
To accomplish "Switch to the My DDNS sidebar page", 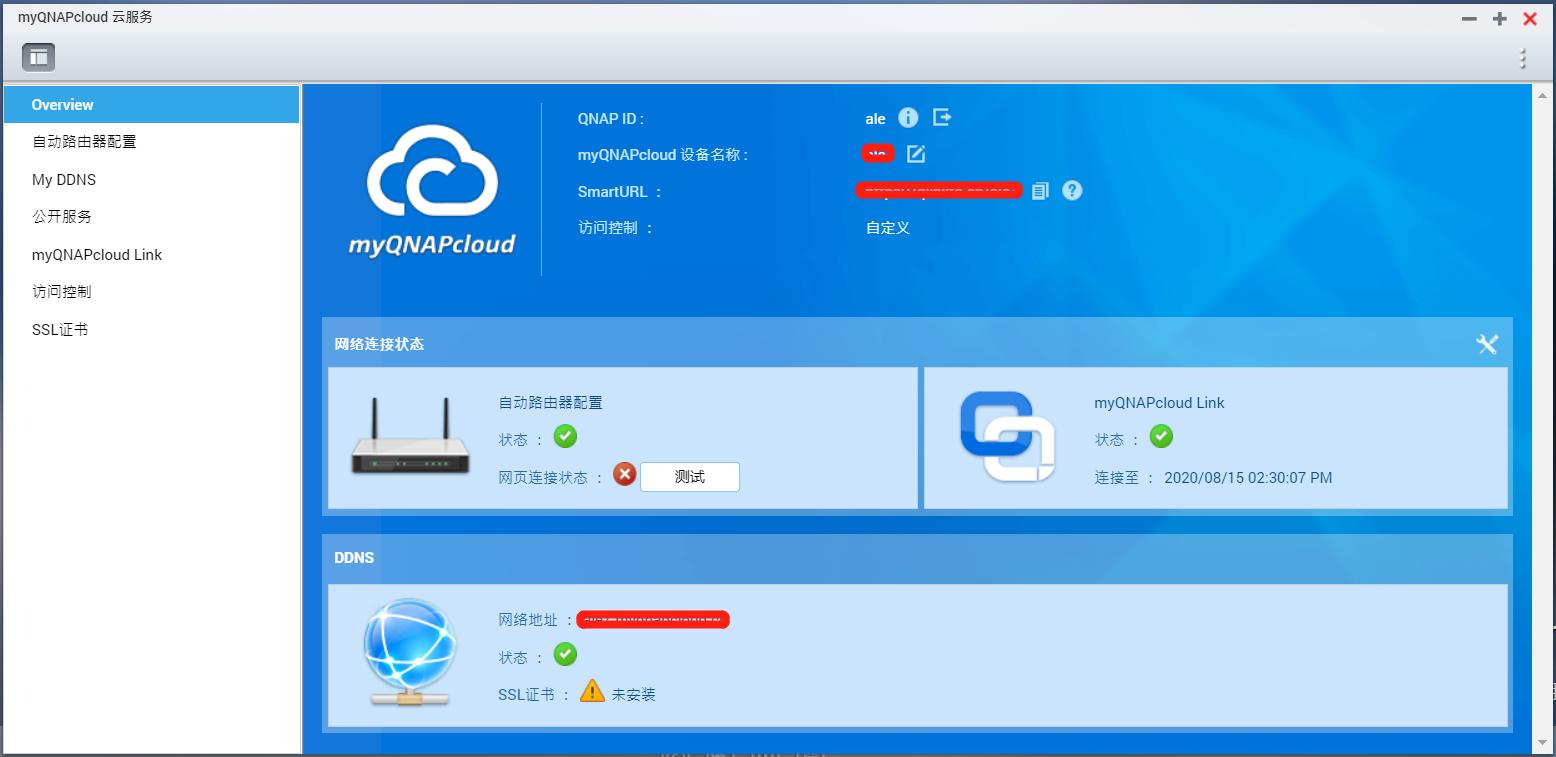I will pos(63,179).
